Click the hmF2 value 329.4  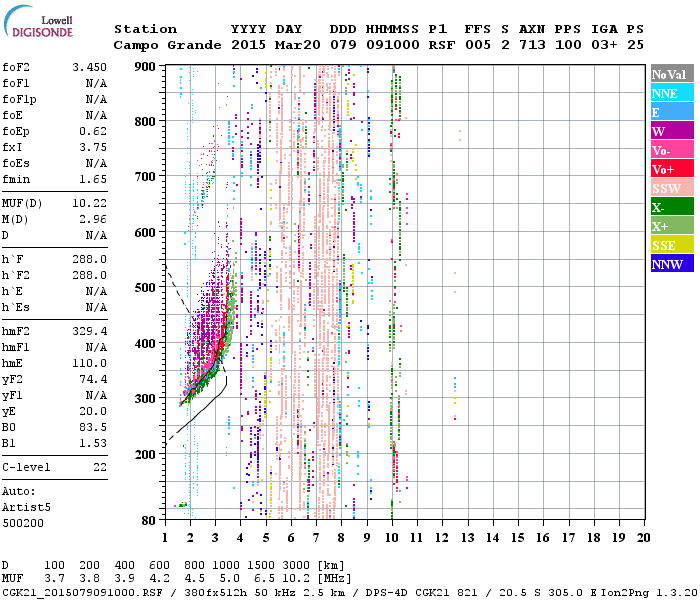tap(89, 332)
